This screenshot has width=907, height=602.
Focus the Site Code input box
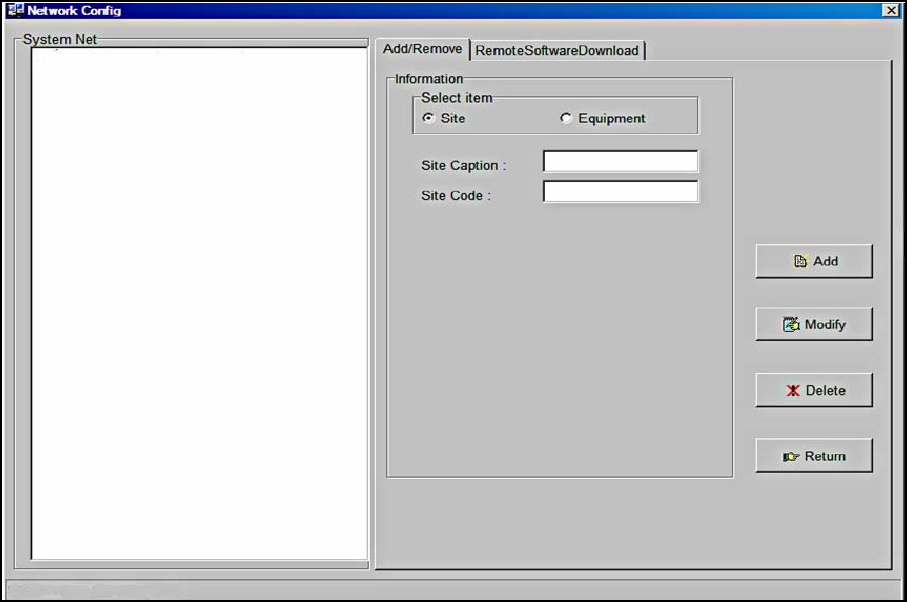coord(620,191)
